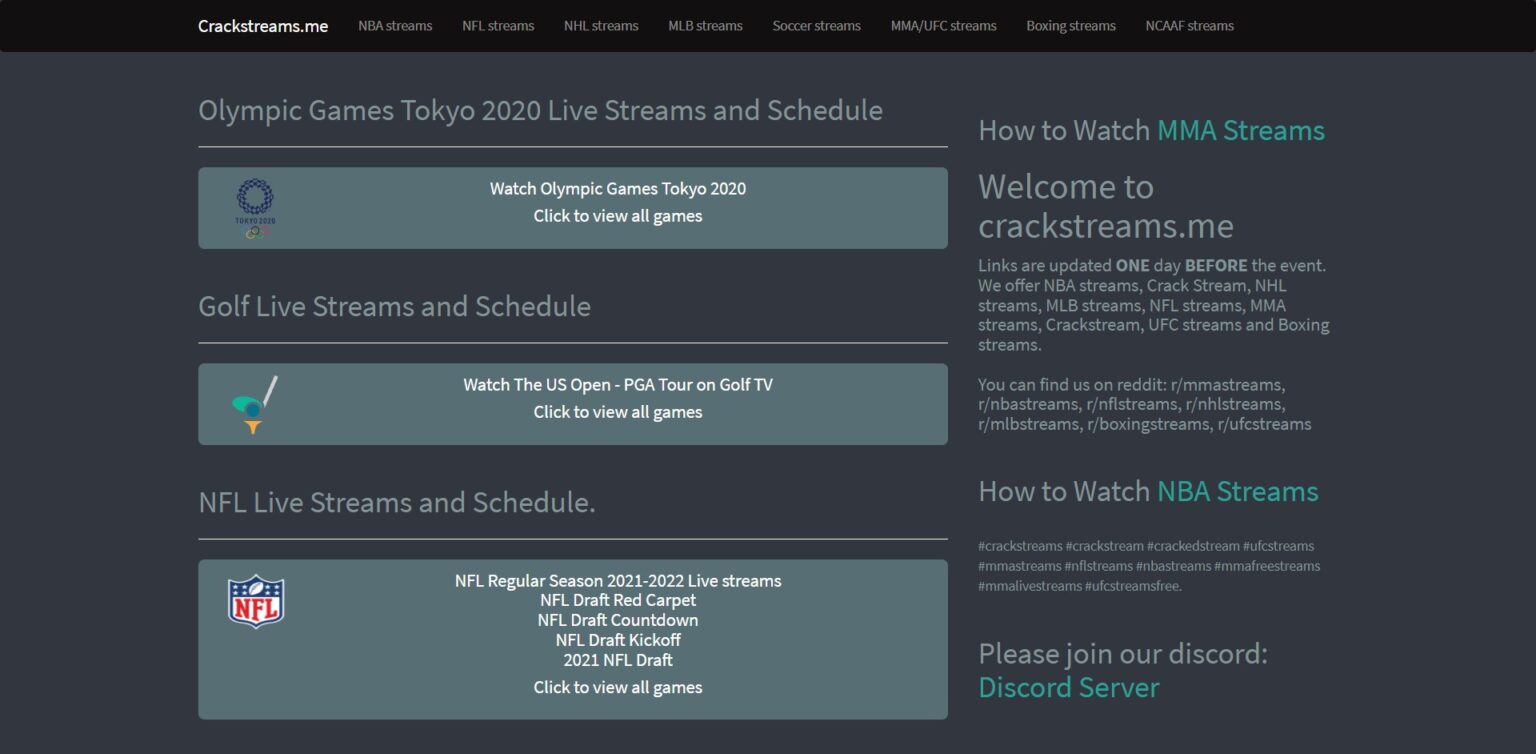Screen dimensions: 1536x754
Task: Open the MMA/UFC streams page
Action: [944, 26]
